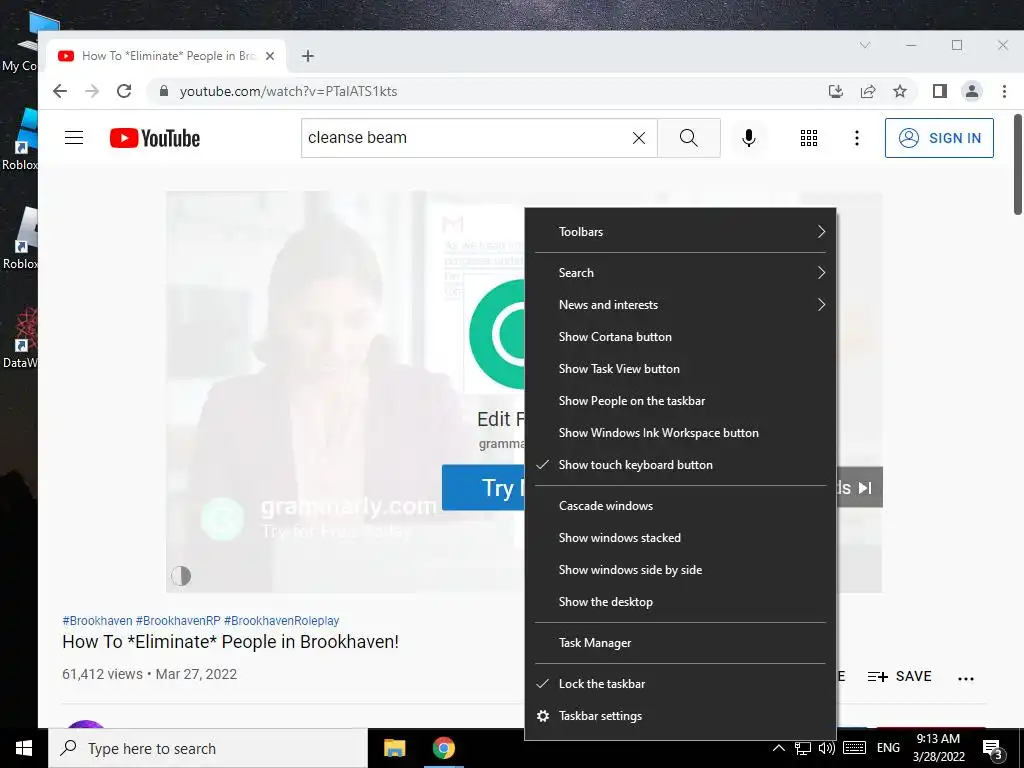This screenshot has width=1024, height=768.
Task: Uncheck Lock the taskbar
Action: click(x=680, y=684)
